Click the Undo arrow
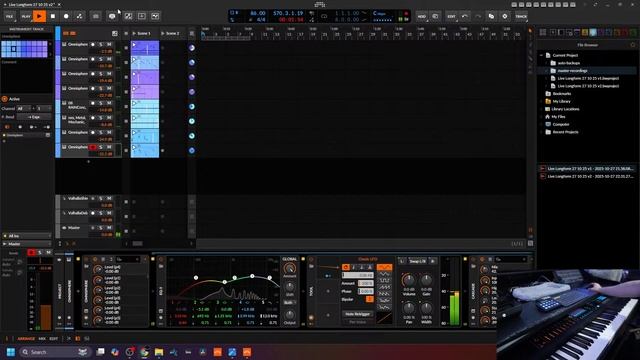Image resolution: width=640 pixels, height=360 pixels. 464,16
